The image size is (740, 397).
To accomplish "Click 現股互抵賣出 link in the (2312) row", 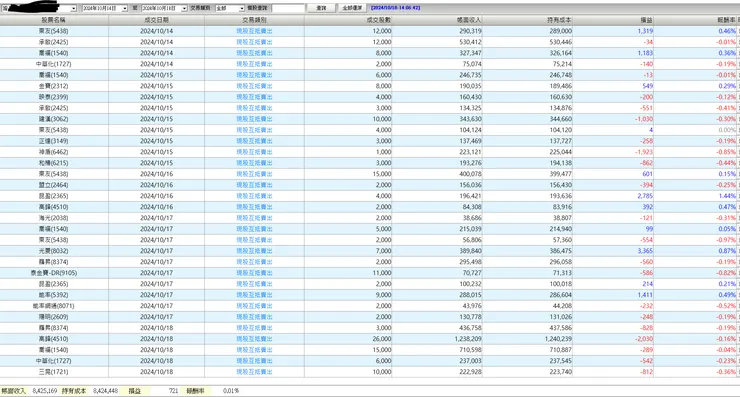I will [x=254, y=86].
